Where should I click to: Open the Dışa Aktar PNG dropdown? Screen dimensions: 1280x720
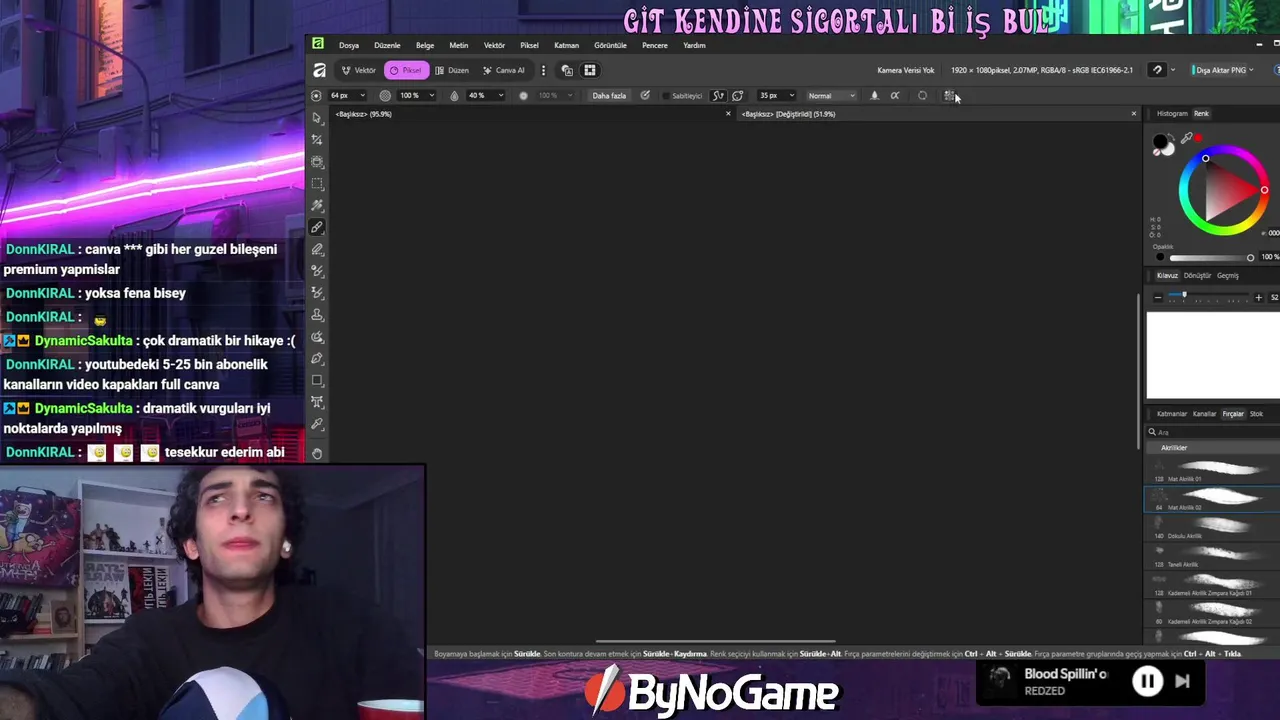click(x=1224, y=70)
